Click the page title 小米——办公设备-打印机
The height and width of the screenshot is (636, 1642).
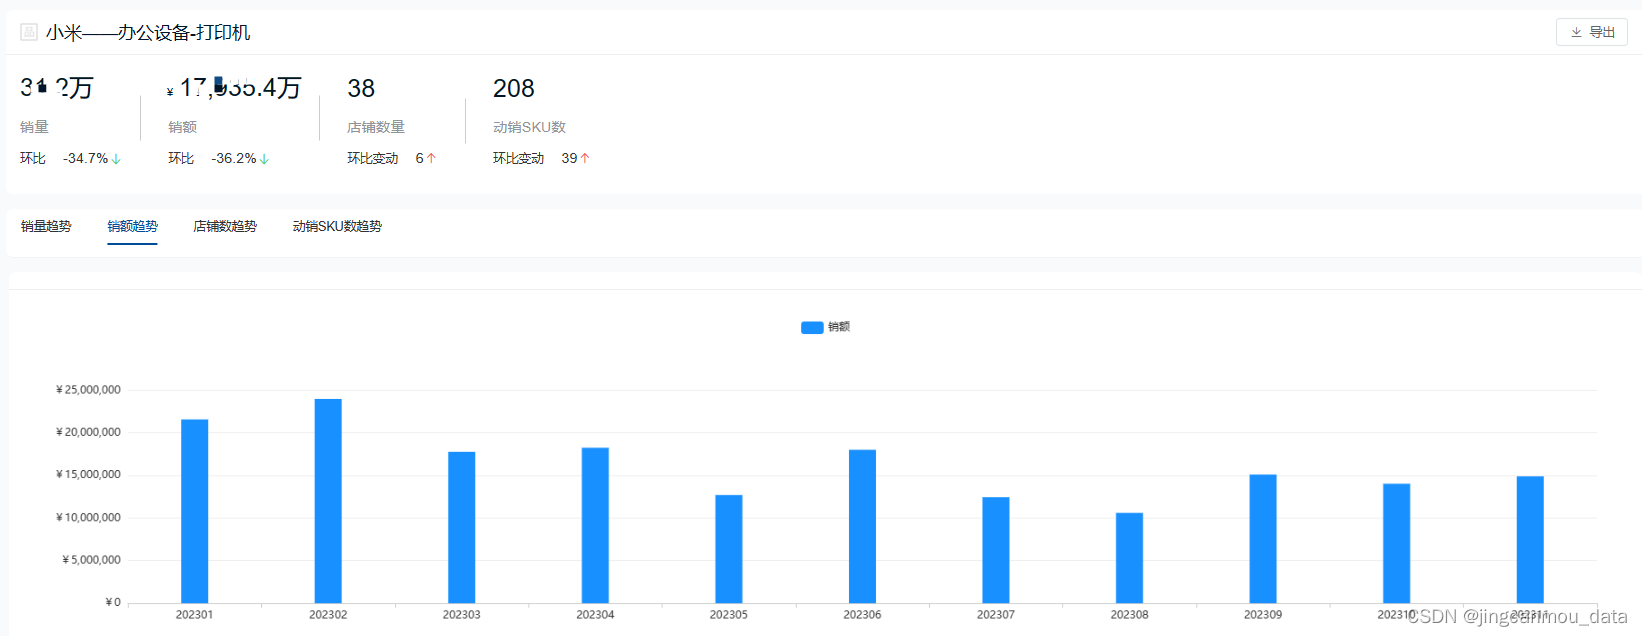pyautogui.click(x=148, y=33)
